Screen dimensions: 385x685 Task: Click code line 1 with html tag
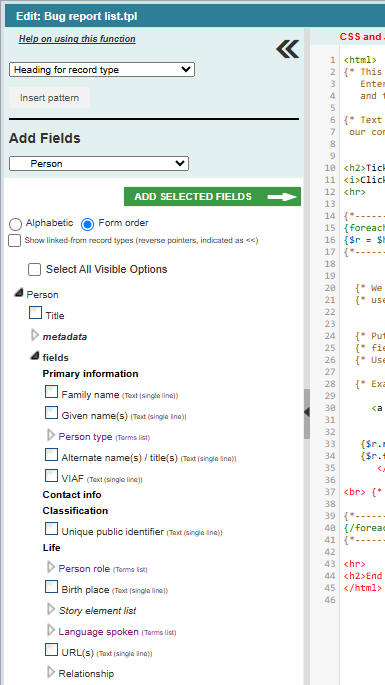tap(360, 60)
